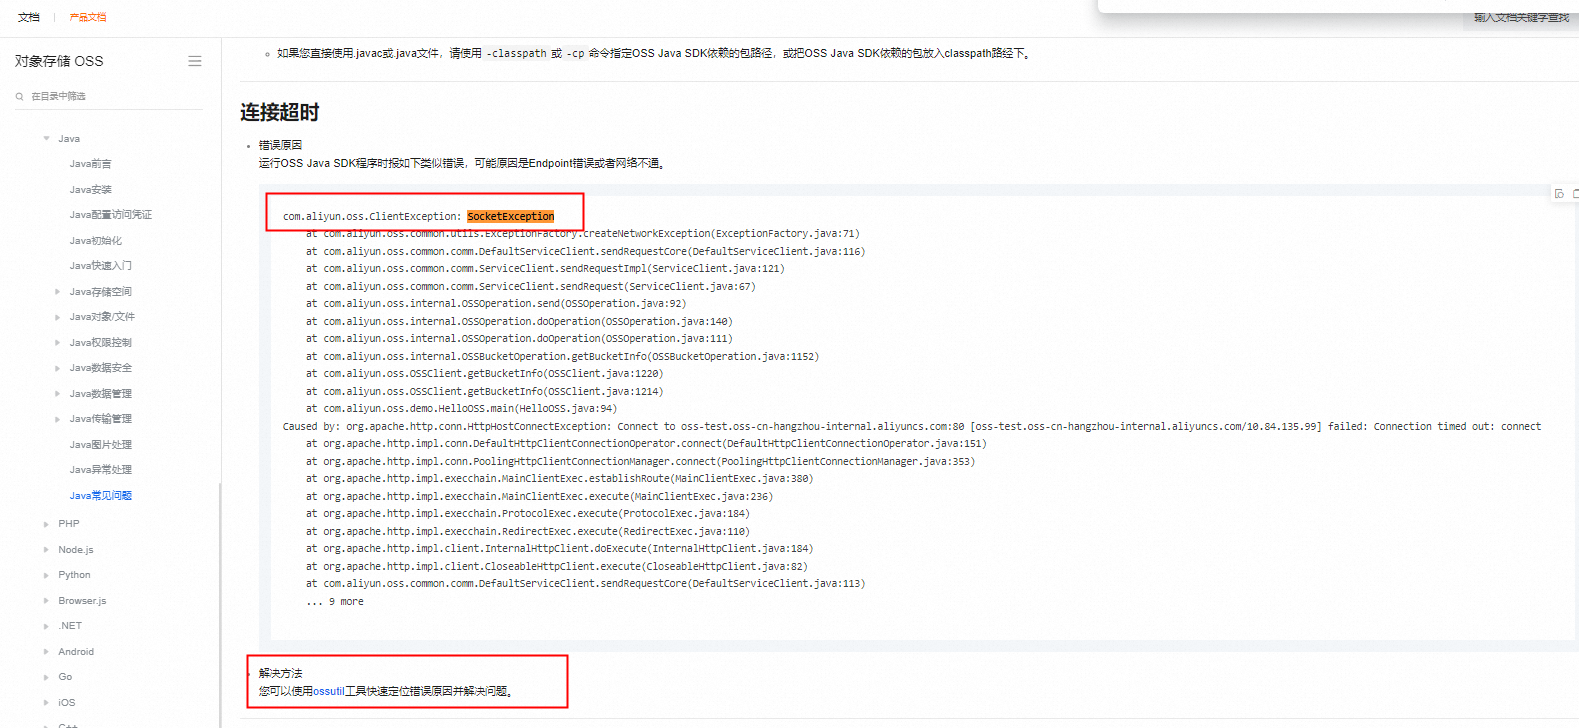Click the HelloOSS.main(HelloOSS.java:94) trace line
This screenshot has height=728, width=1579.
[x=461, y=409]
